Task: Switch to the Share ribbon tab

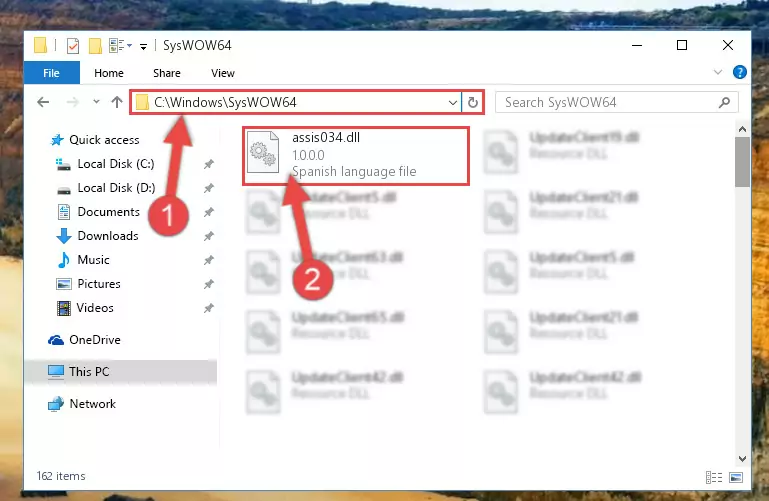Action: tap(167, 73)
